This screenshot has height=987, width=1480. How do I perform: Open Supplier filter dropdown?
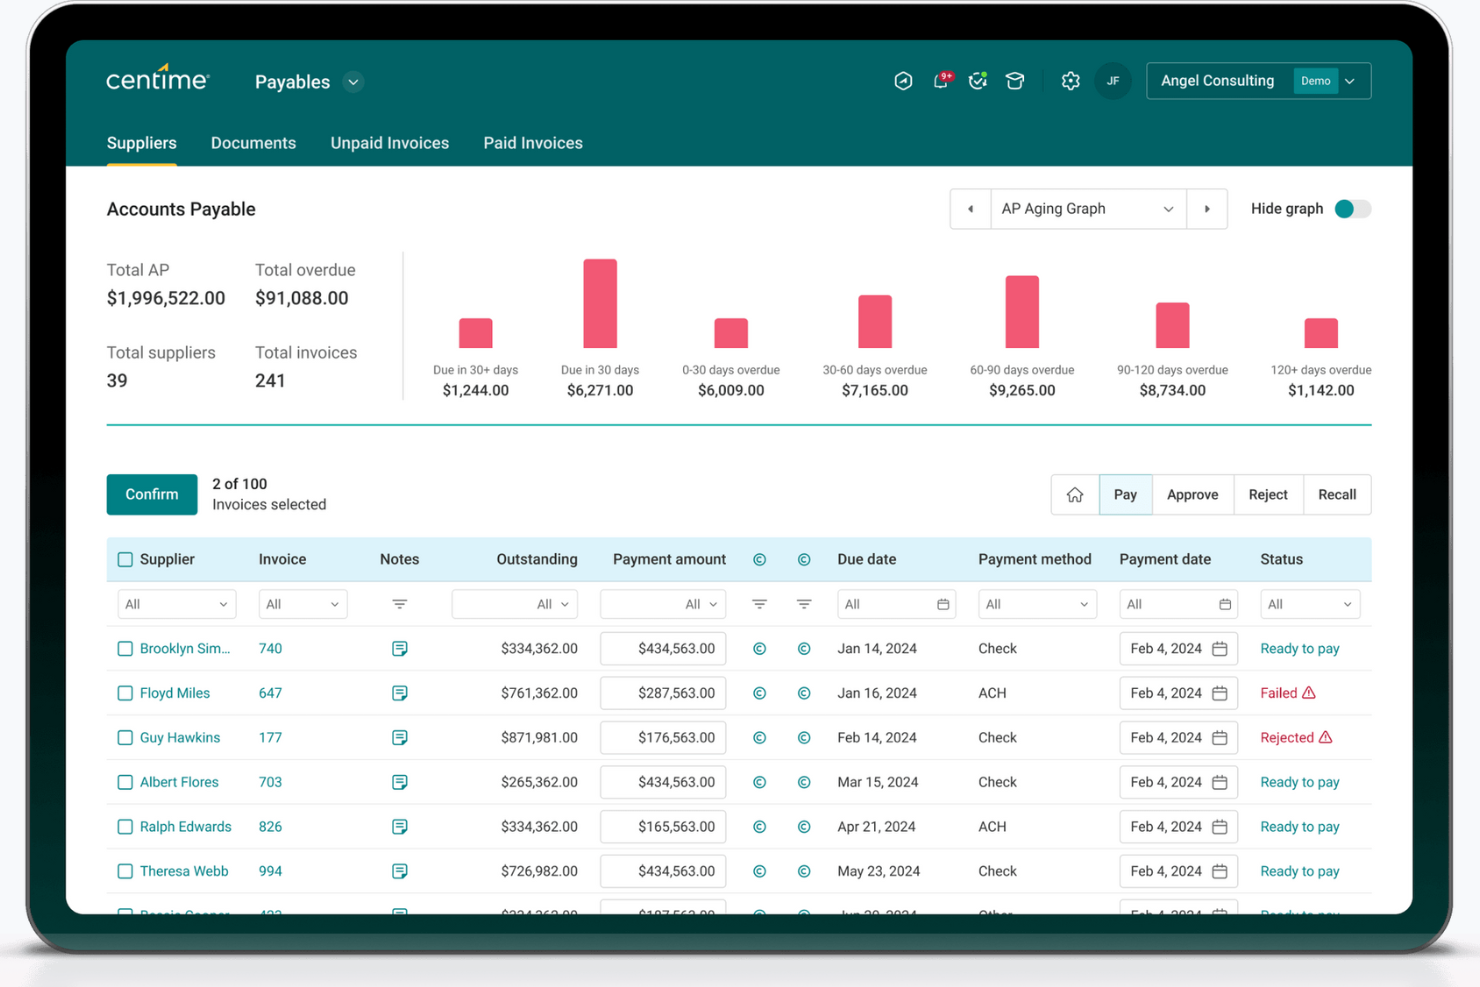pos(177,604)
